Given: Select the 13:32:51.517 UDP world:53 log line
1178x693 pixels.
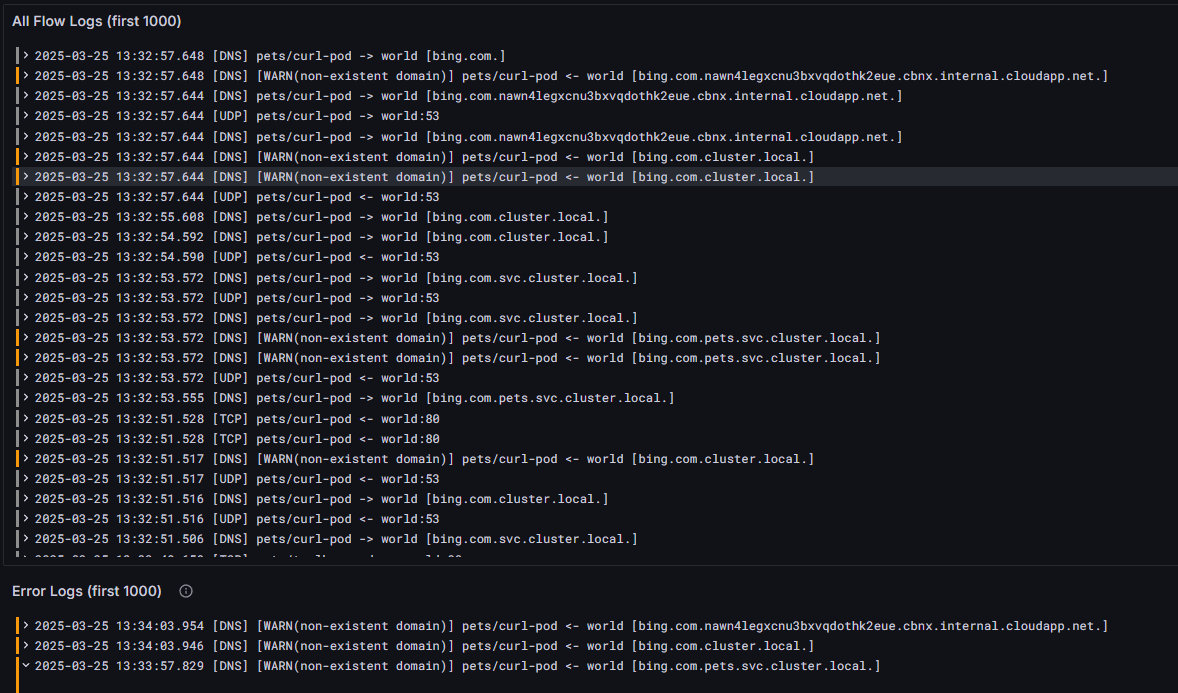Looking at the screenshot, I should [597, 479].
